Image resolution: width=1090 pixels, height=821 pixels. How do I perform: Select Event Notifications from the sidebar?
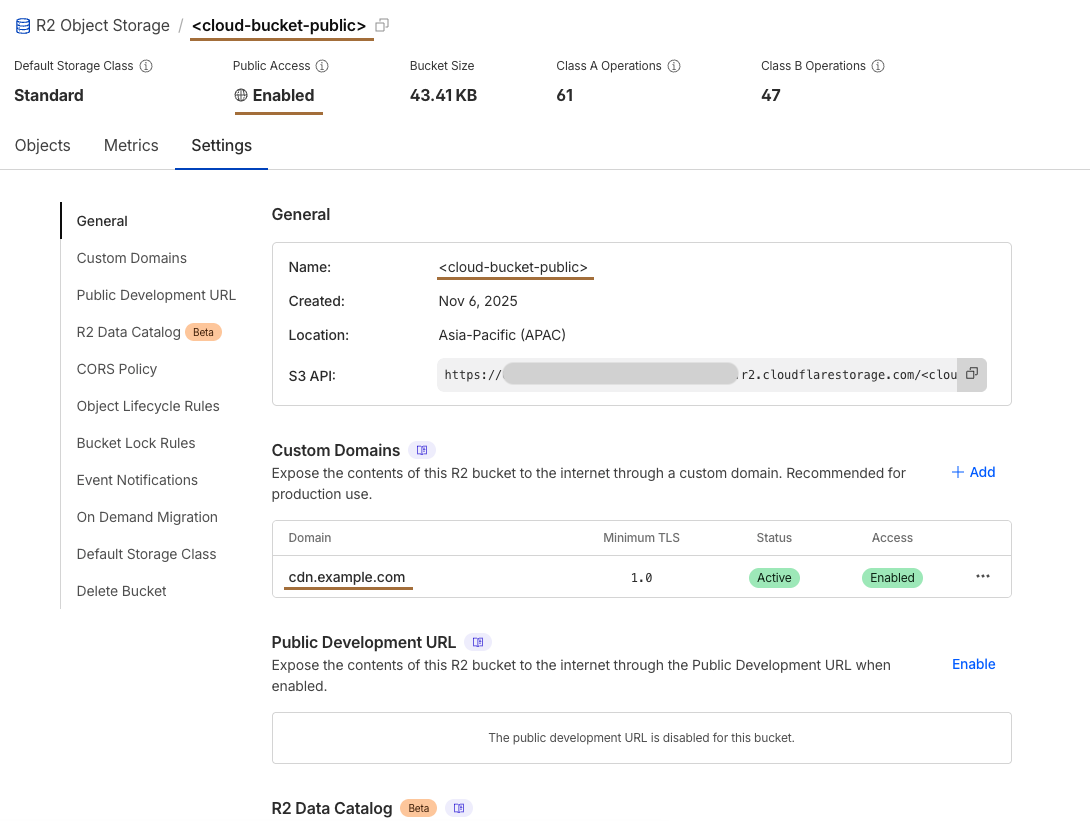(137, 480)
